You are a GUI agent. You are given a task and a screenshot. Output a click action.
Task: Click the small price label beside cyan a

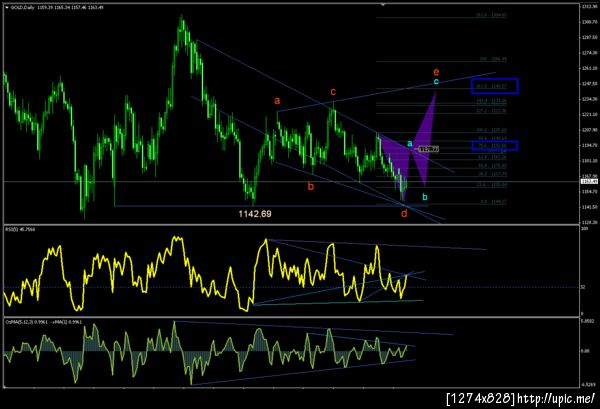[x=428, y=149]
